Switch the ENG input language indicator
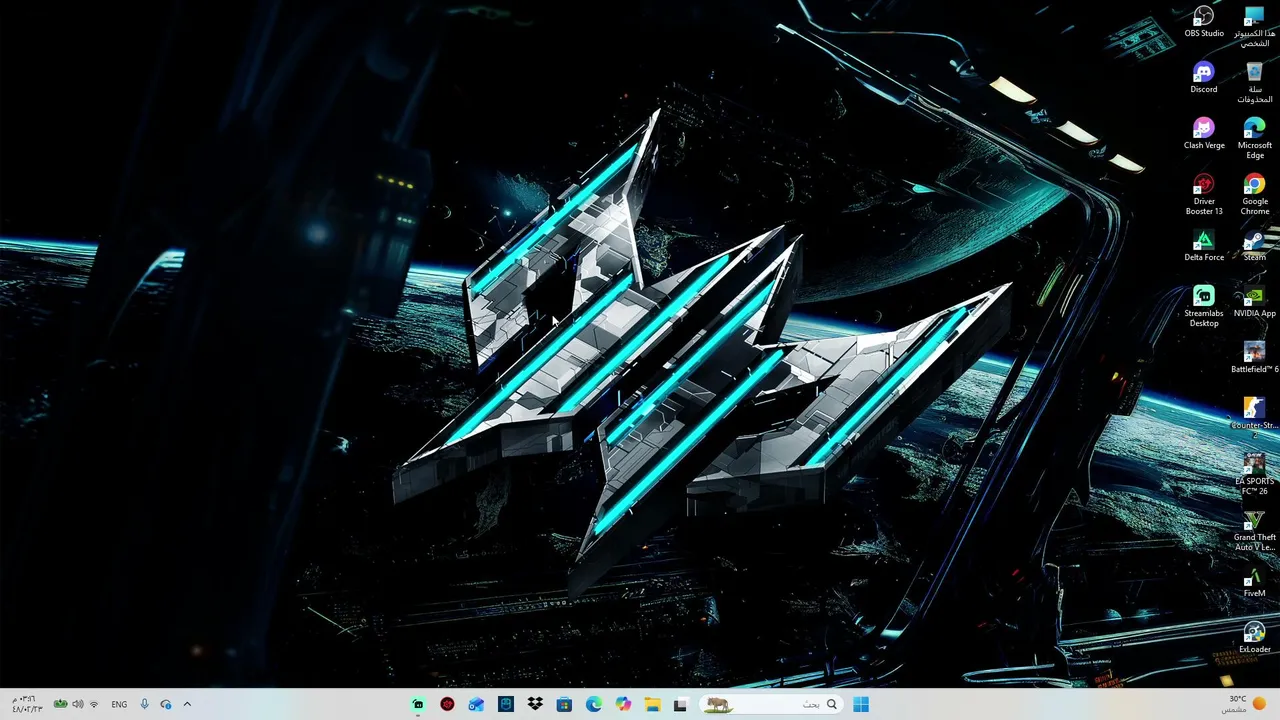The width and height of the screenshot is (1280, 720). point(119,704)
